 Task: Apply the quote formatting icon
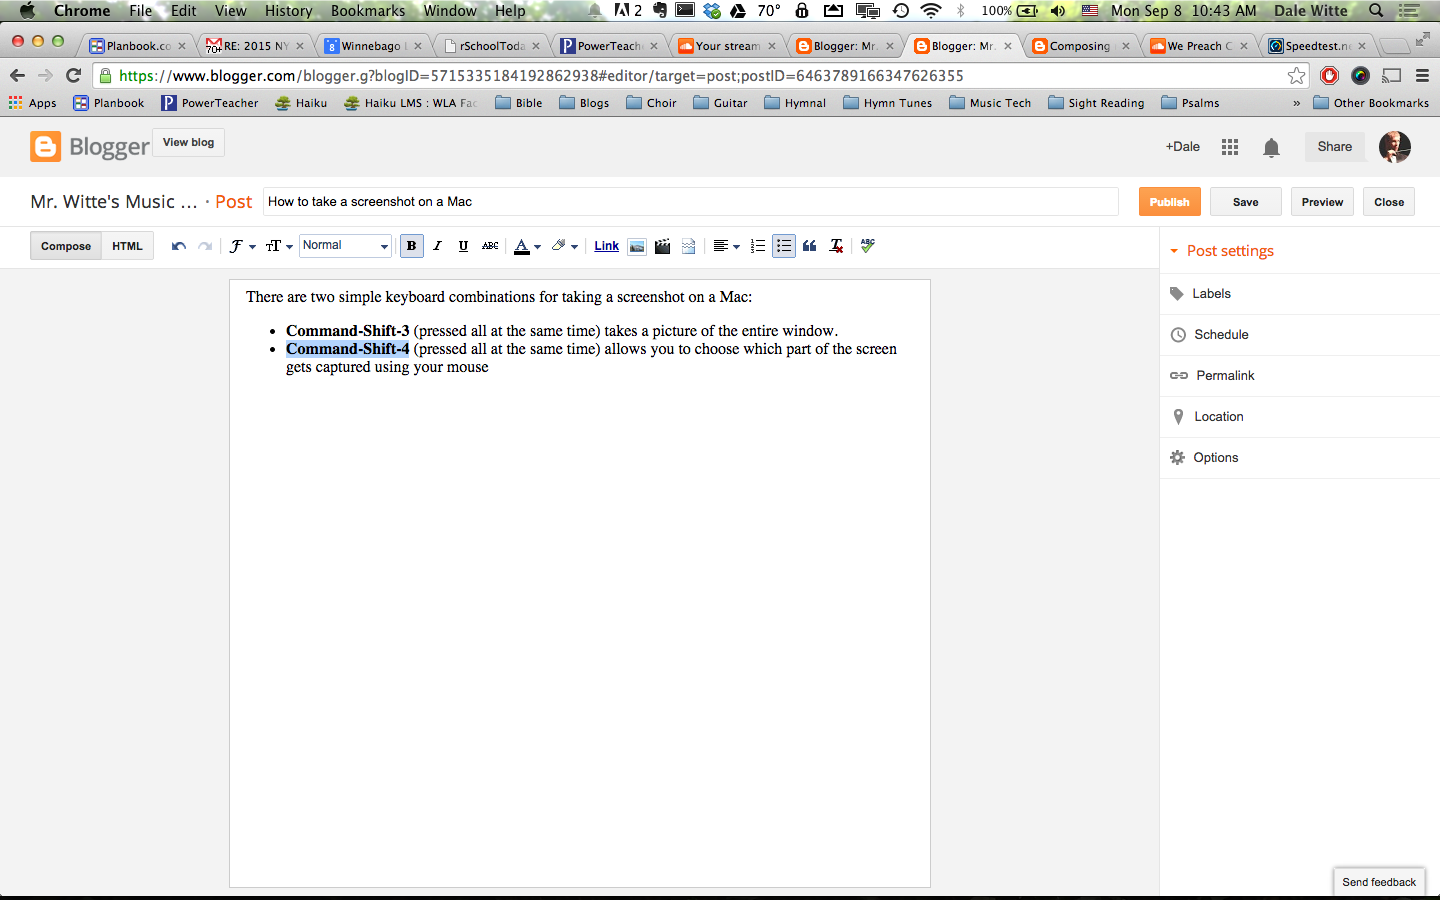pos(810,246)
